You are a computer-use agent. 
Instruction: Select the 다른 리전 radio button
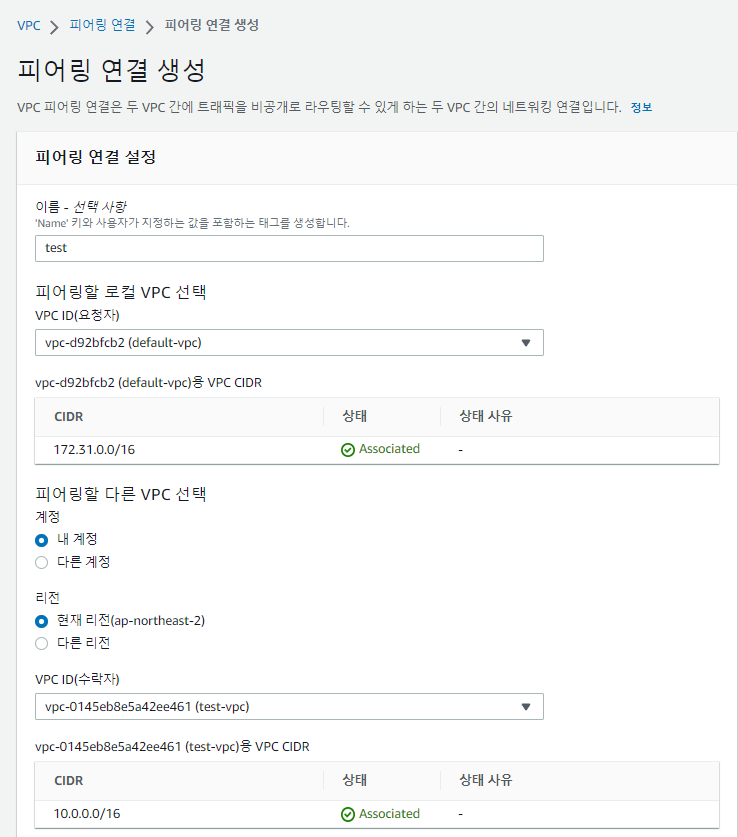(x=42, y=643)
